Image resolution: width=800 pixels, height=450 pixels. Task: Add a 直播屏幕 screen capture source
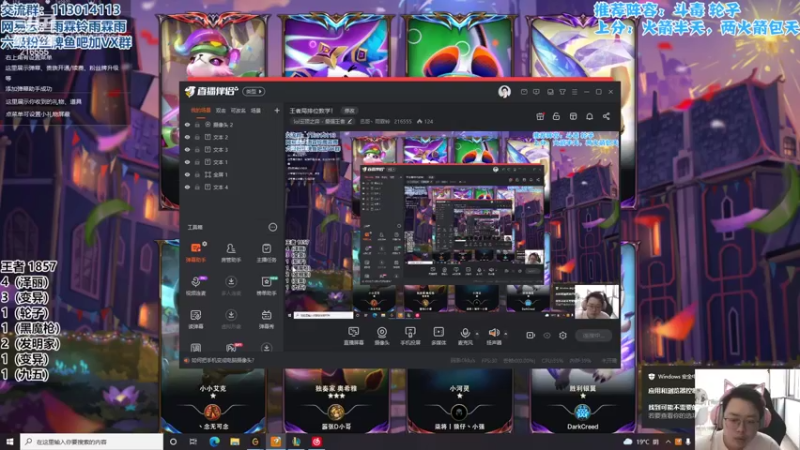(x=354, y=336)
